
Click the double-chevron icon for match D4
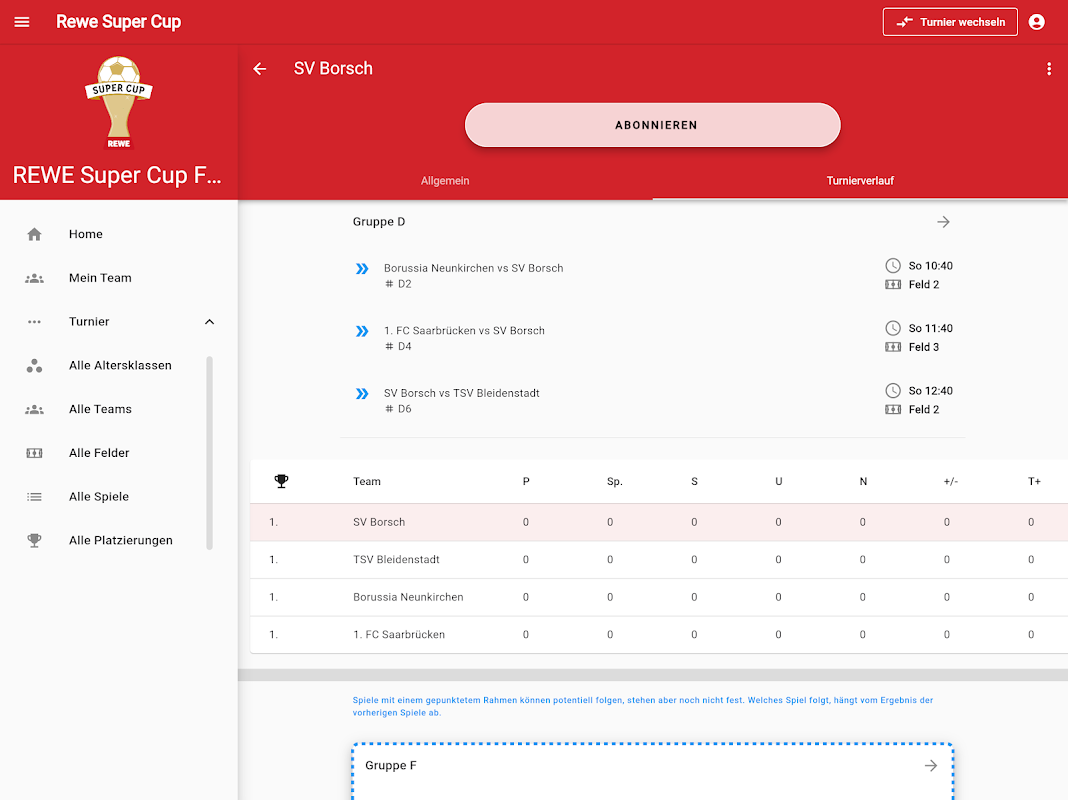coord(362,332)
